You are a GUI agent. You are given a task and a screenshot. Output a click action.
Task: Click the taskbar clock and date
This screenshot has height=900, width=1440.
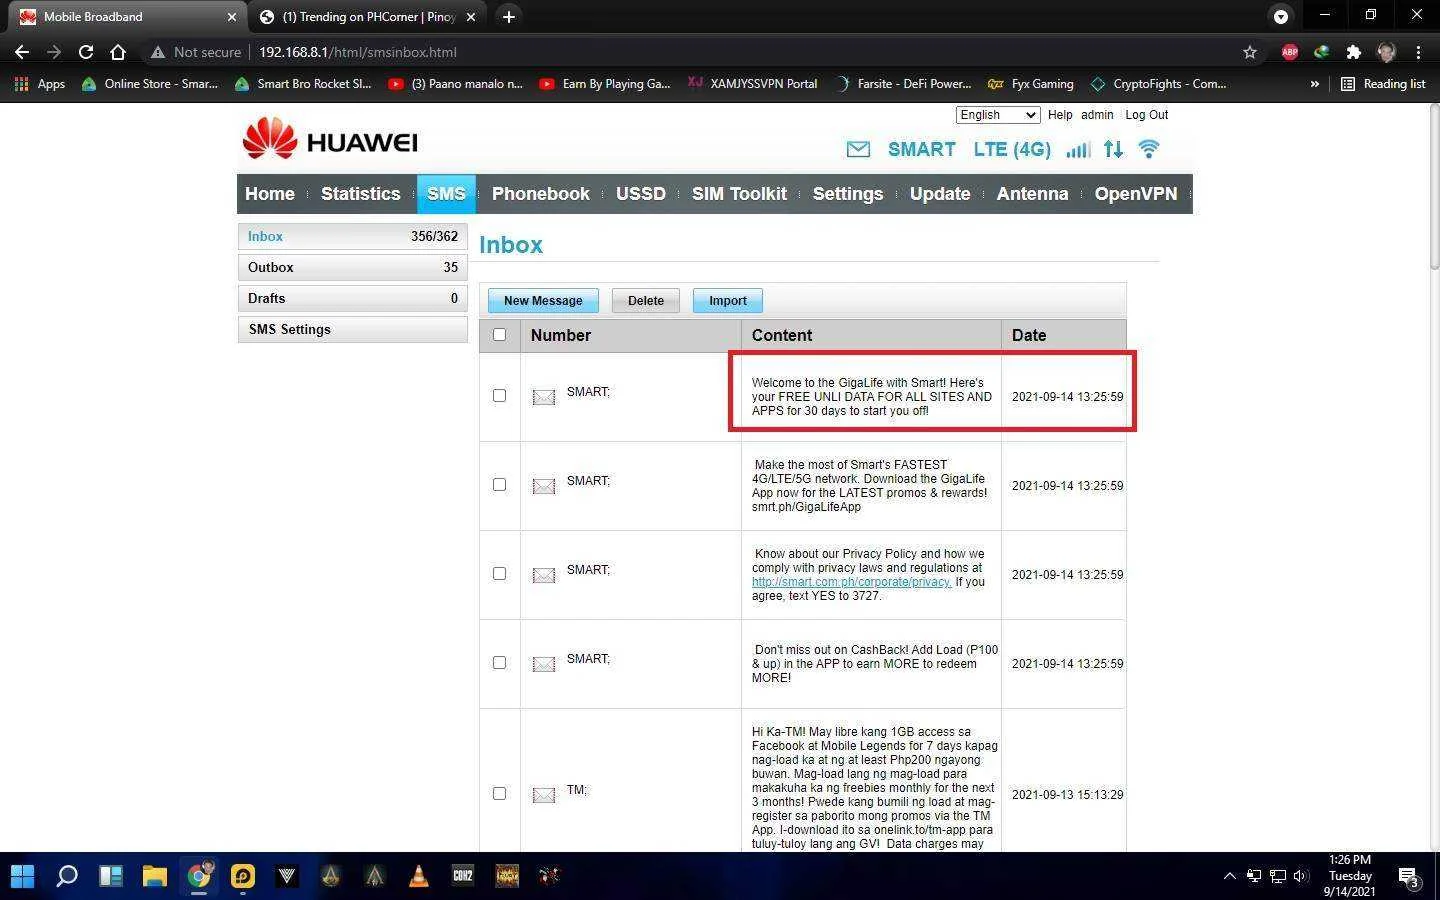(x=1350, y=876)
